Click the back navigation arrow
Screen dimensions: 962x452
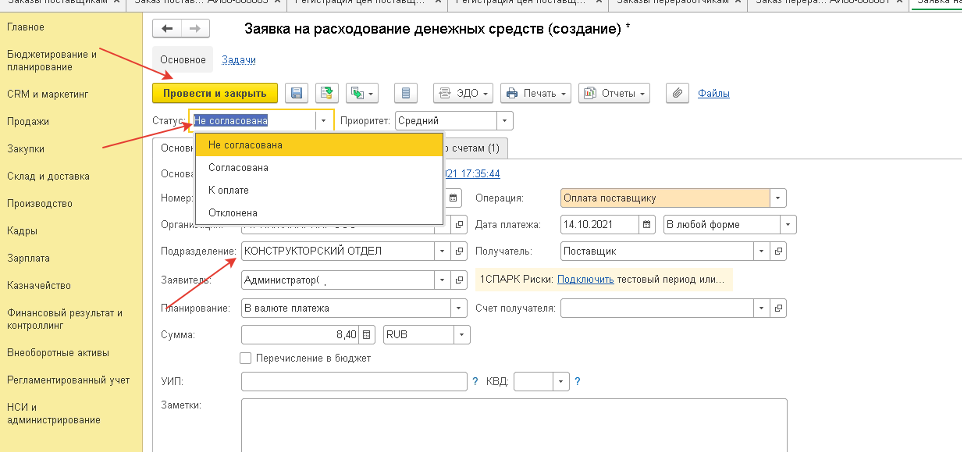(166, 29)
